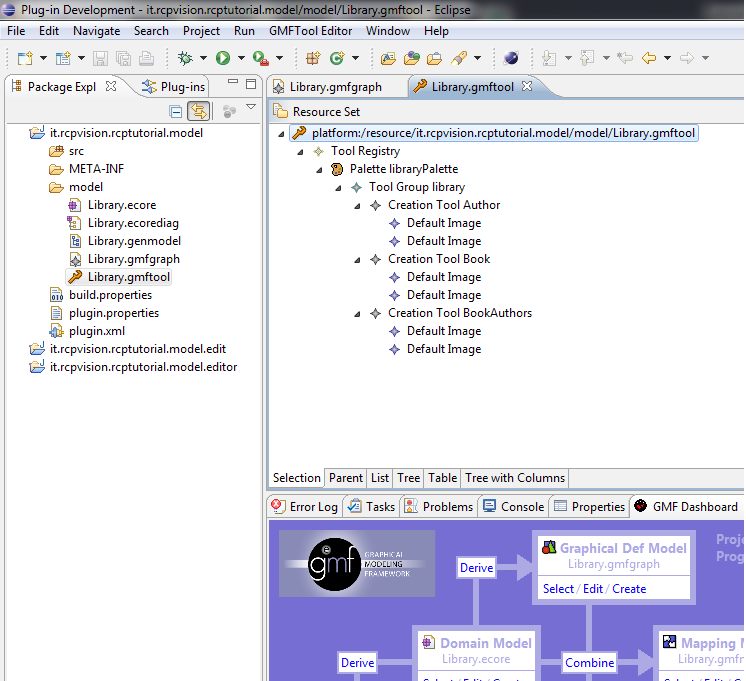The width and height of the screenshot is (746, 681).
Task: Click Derive link left of Graphical Def Model
Action: (476, 568)
